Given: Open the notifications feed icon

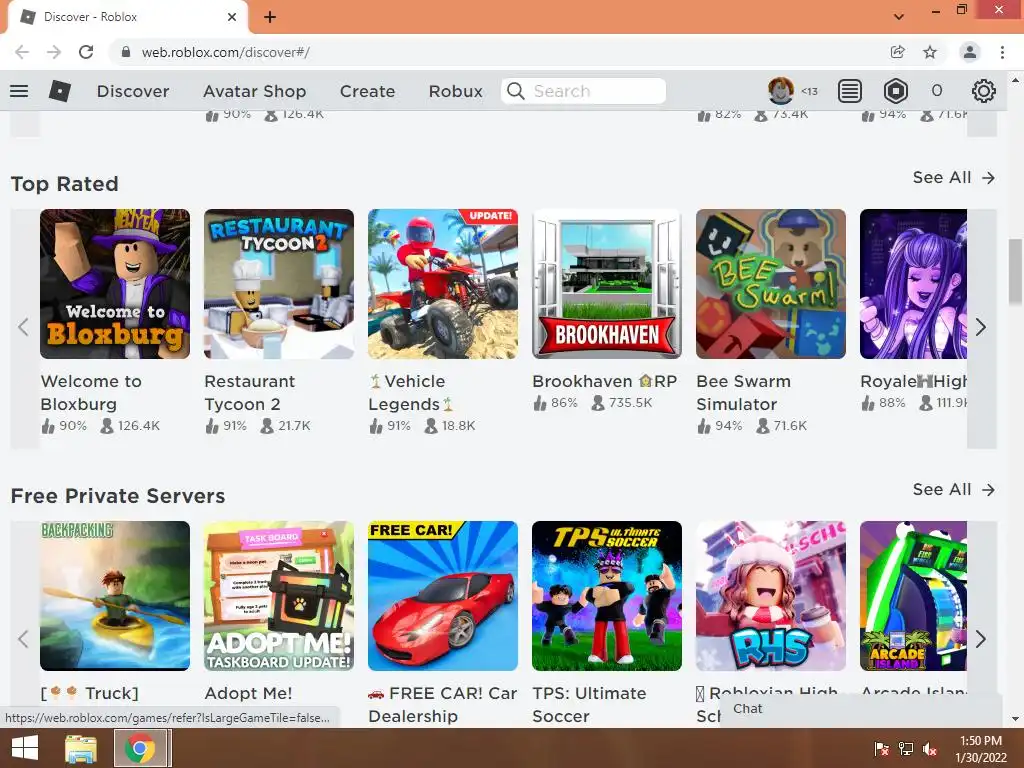Looking at the screenshot, I should (850, 91).
